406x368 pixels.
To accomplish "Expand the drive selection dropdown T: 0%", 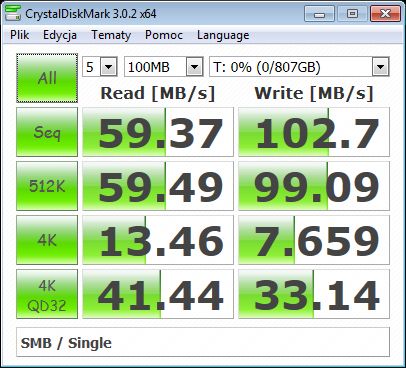I will tap(380, 67).
